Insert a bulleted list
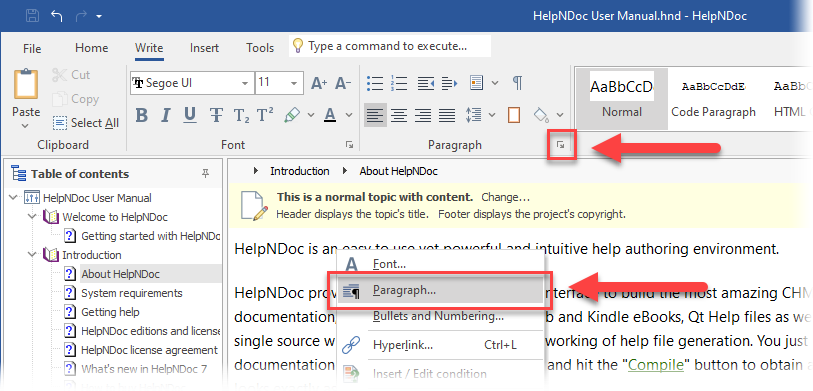The height and width of the screenshot is (391, 813). point(374,83)
